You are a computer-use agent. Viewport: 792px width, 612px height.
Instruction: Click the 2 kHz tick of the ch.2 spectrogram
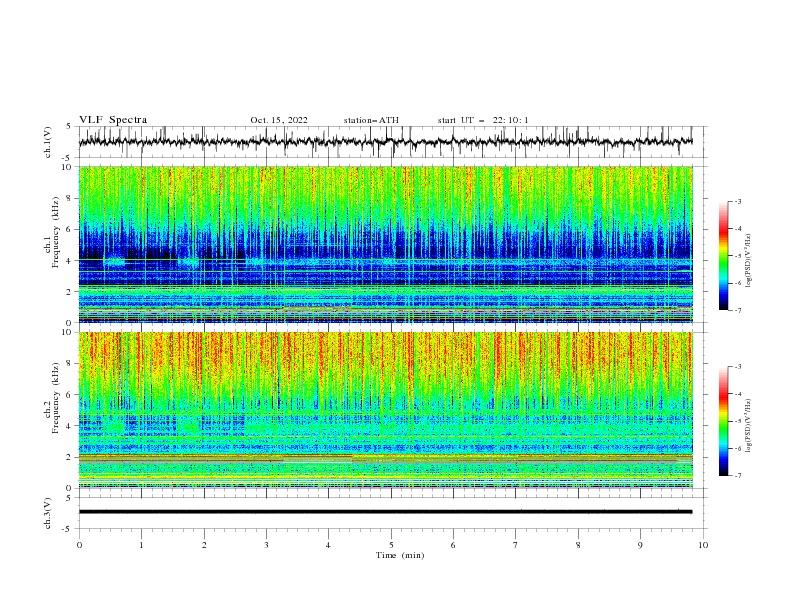(x=70, y=457)
